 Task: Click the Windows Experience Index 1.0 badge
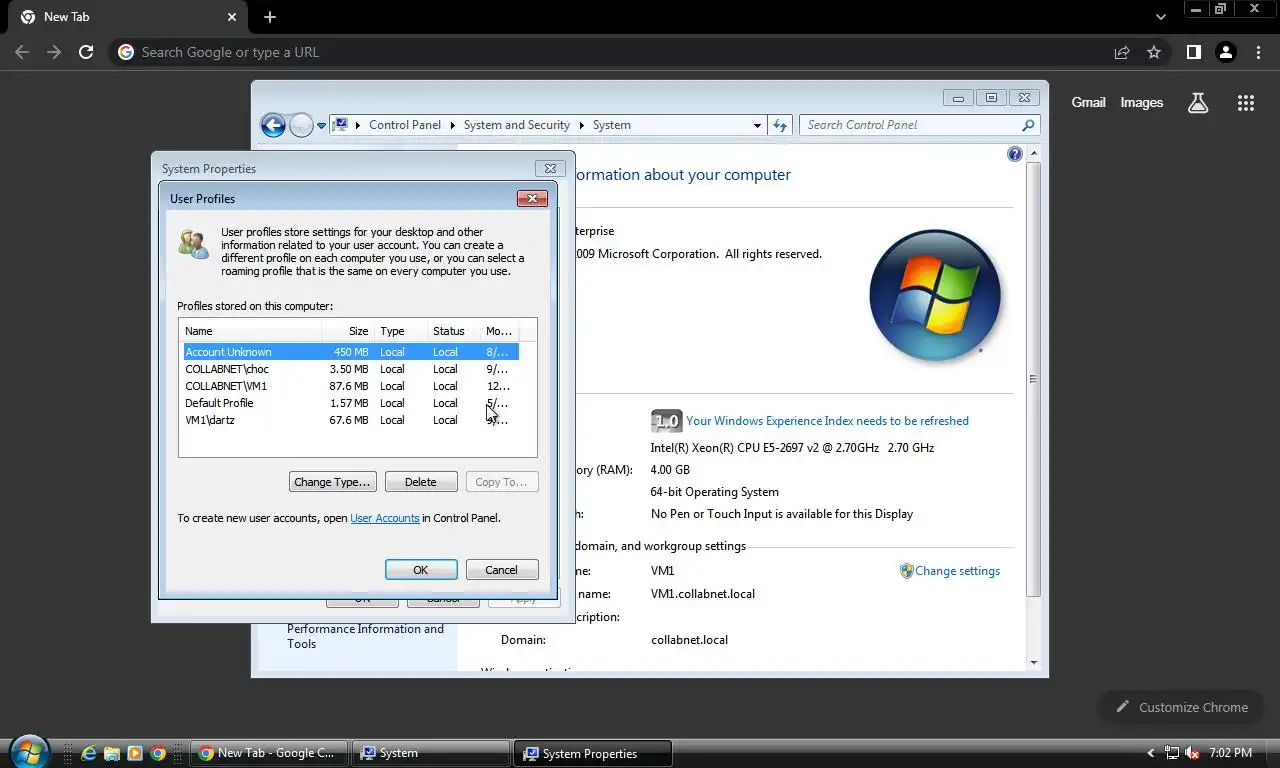tap(666, 421)
